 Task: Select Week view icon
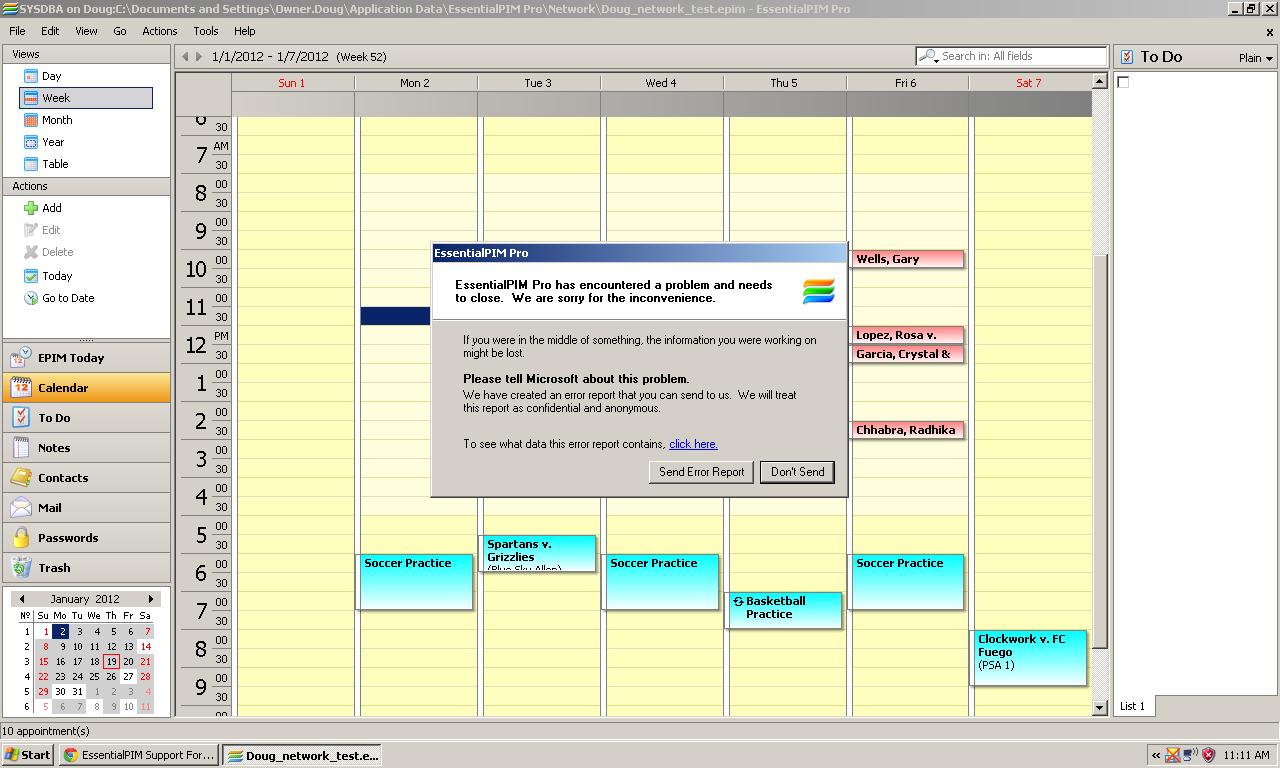point(31,98)
